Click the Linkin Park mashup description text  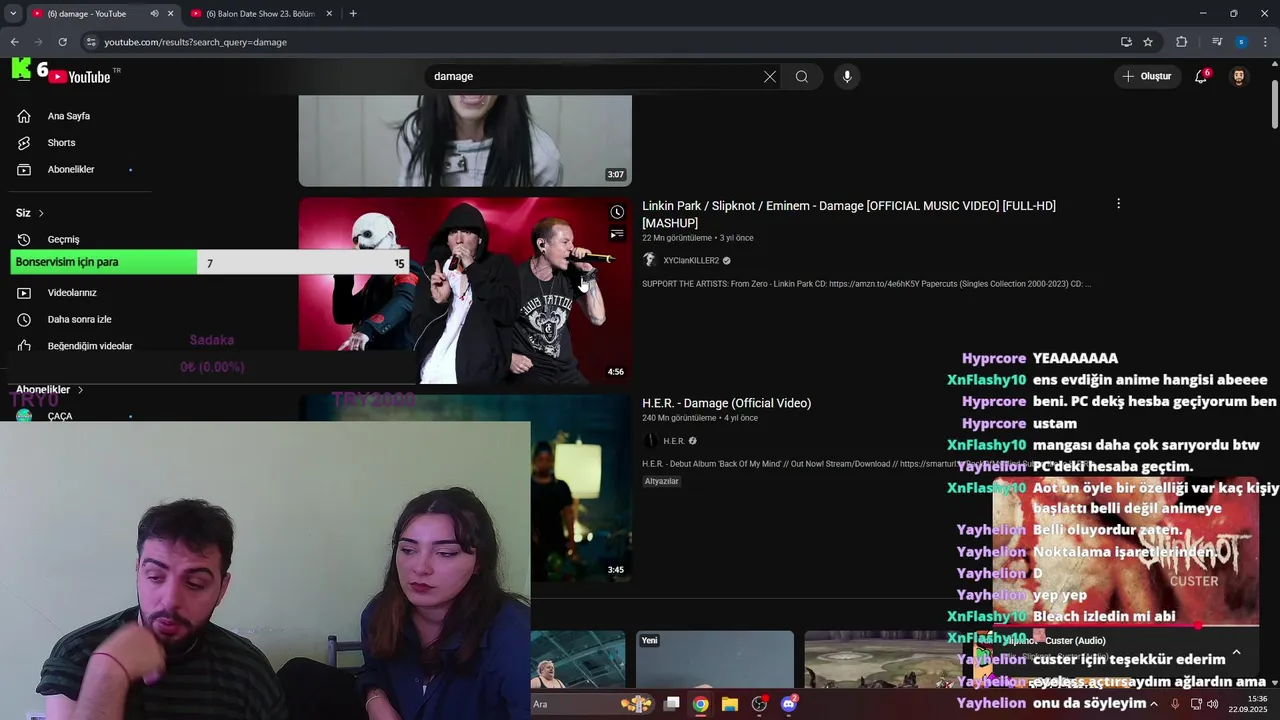tap(866, 284)
